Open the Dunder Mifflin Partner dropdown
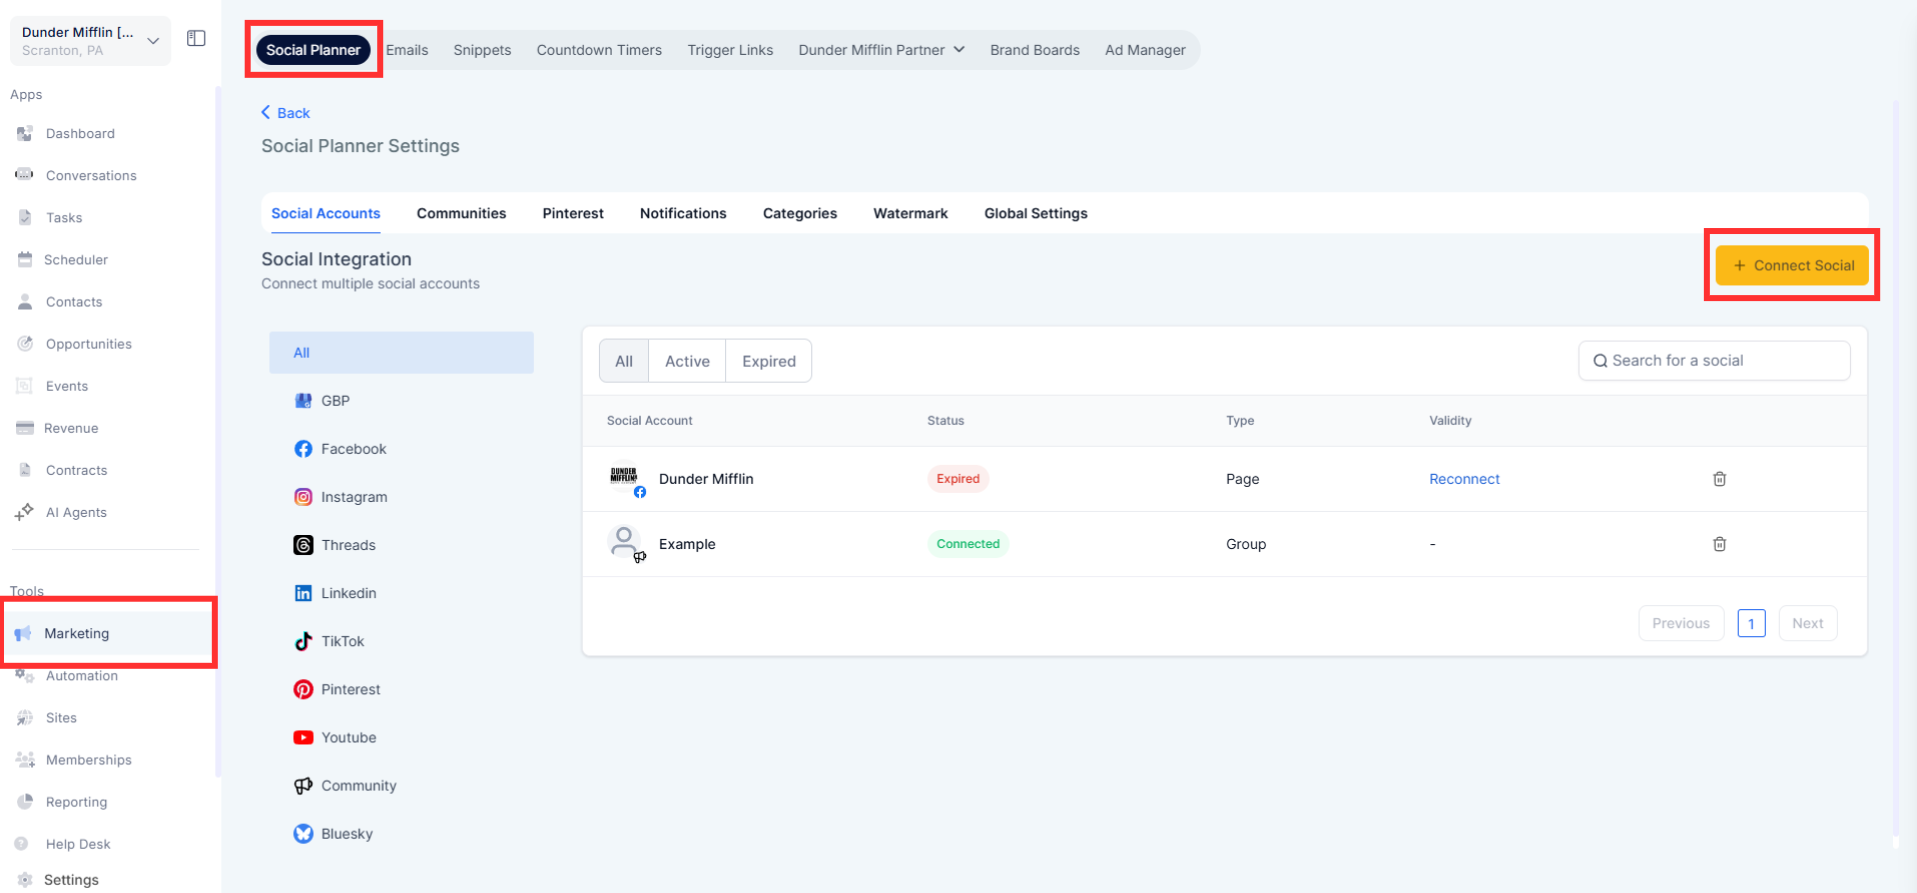1917x893 pixels. point(881,50)
